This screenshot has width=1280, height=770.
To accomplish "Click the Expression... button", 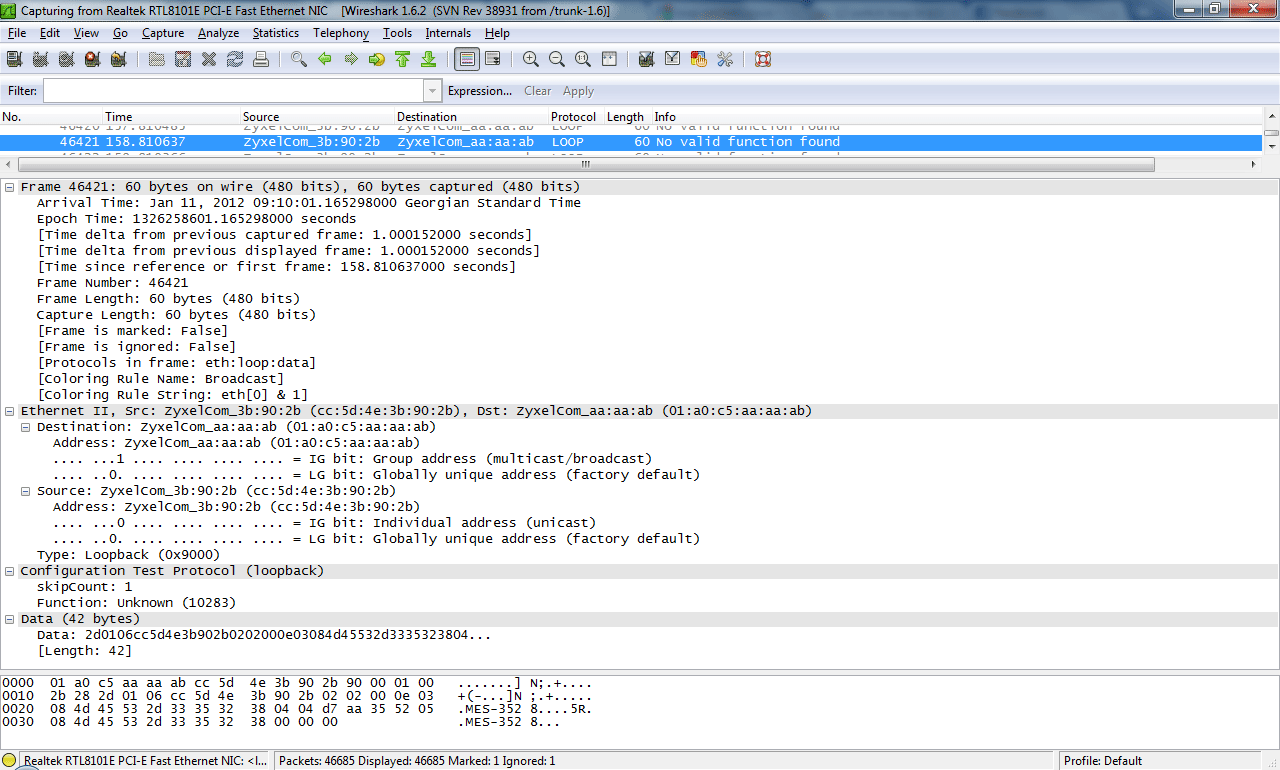I will pos(479,91).
